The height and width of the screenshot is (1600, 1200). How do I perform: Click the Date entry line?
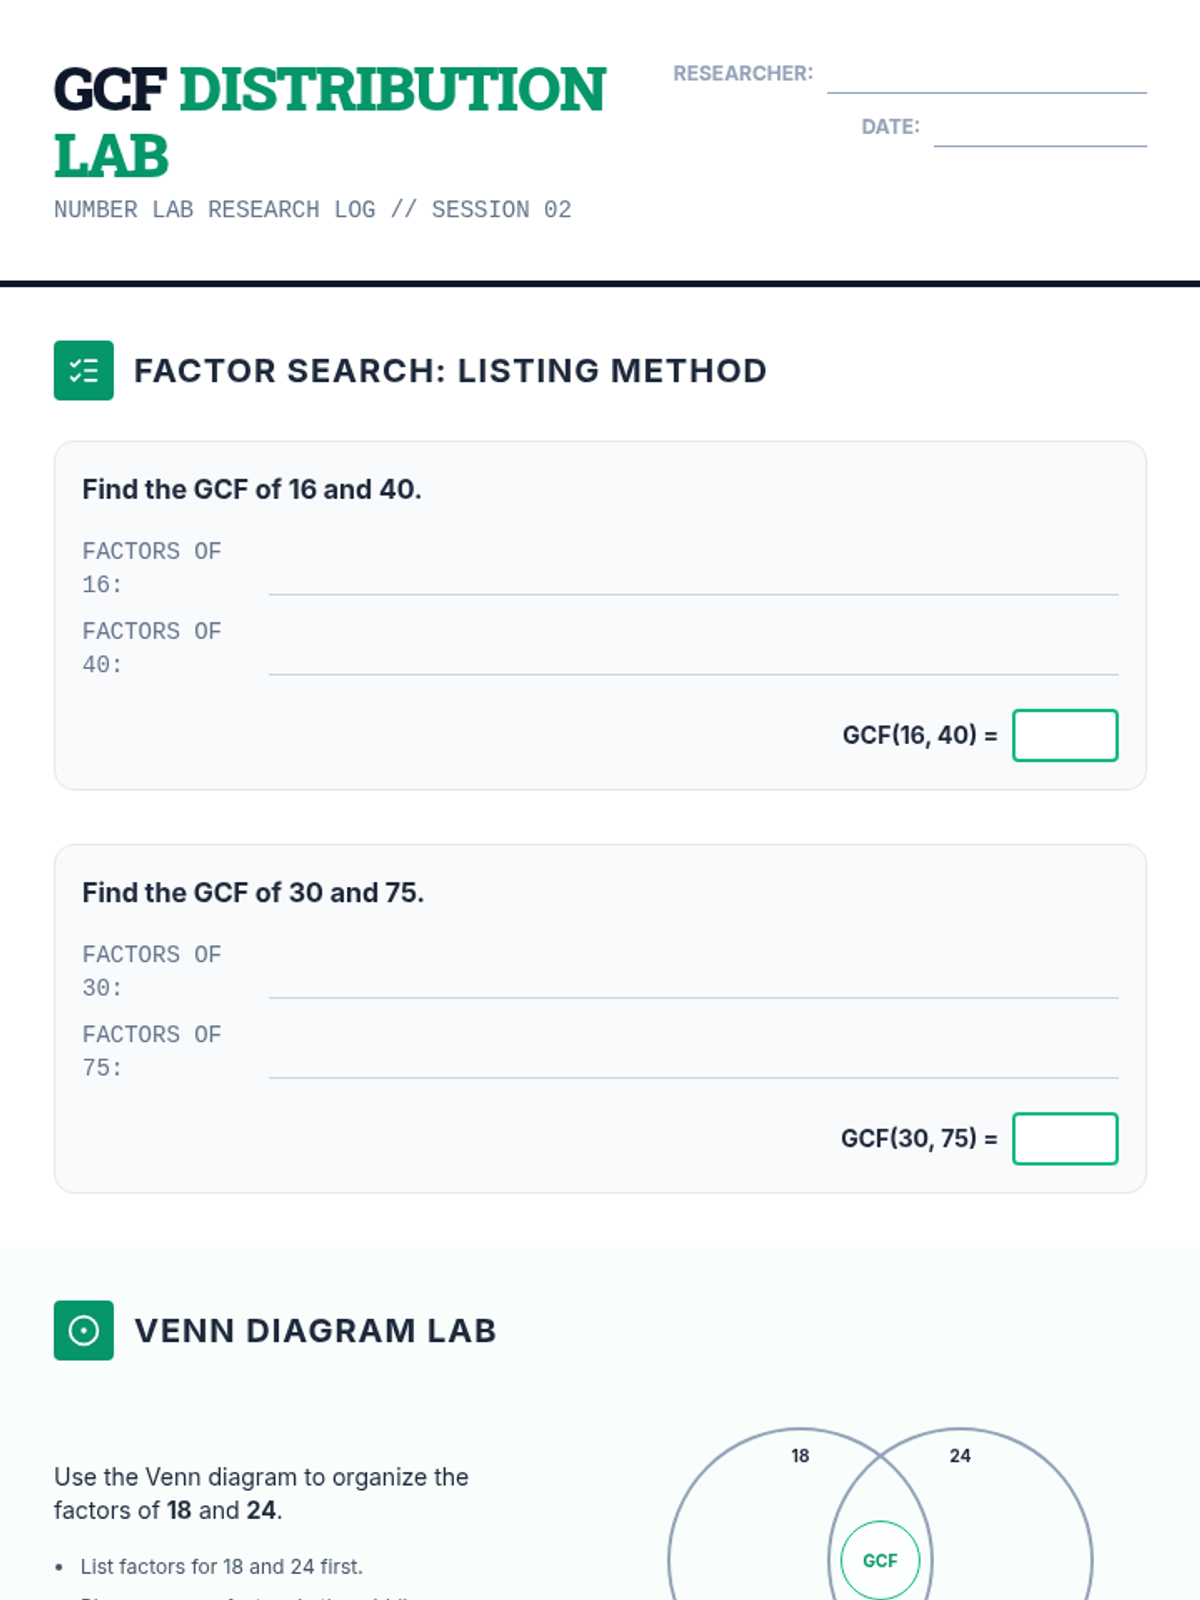[1039, 133]
